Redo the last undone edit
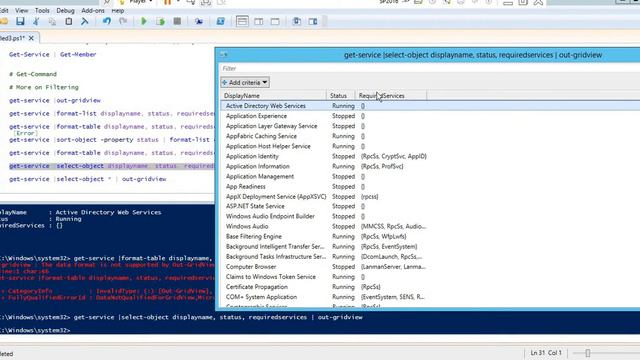 (x=123, y=21)
